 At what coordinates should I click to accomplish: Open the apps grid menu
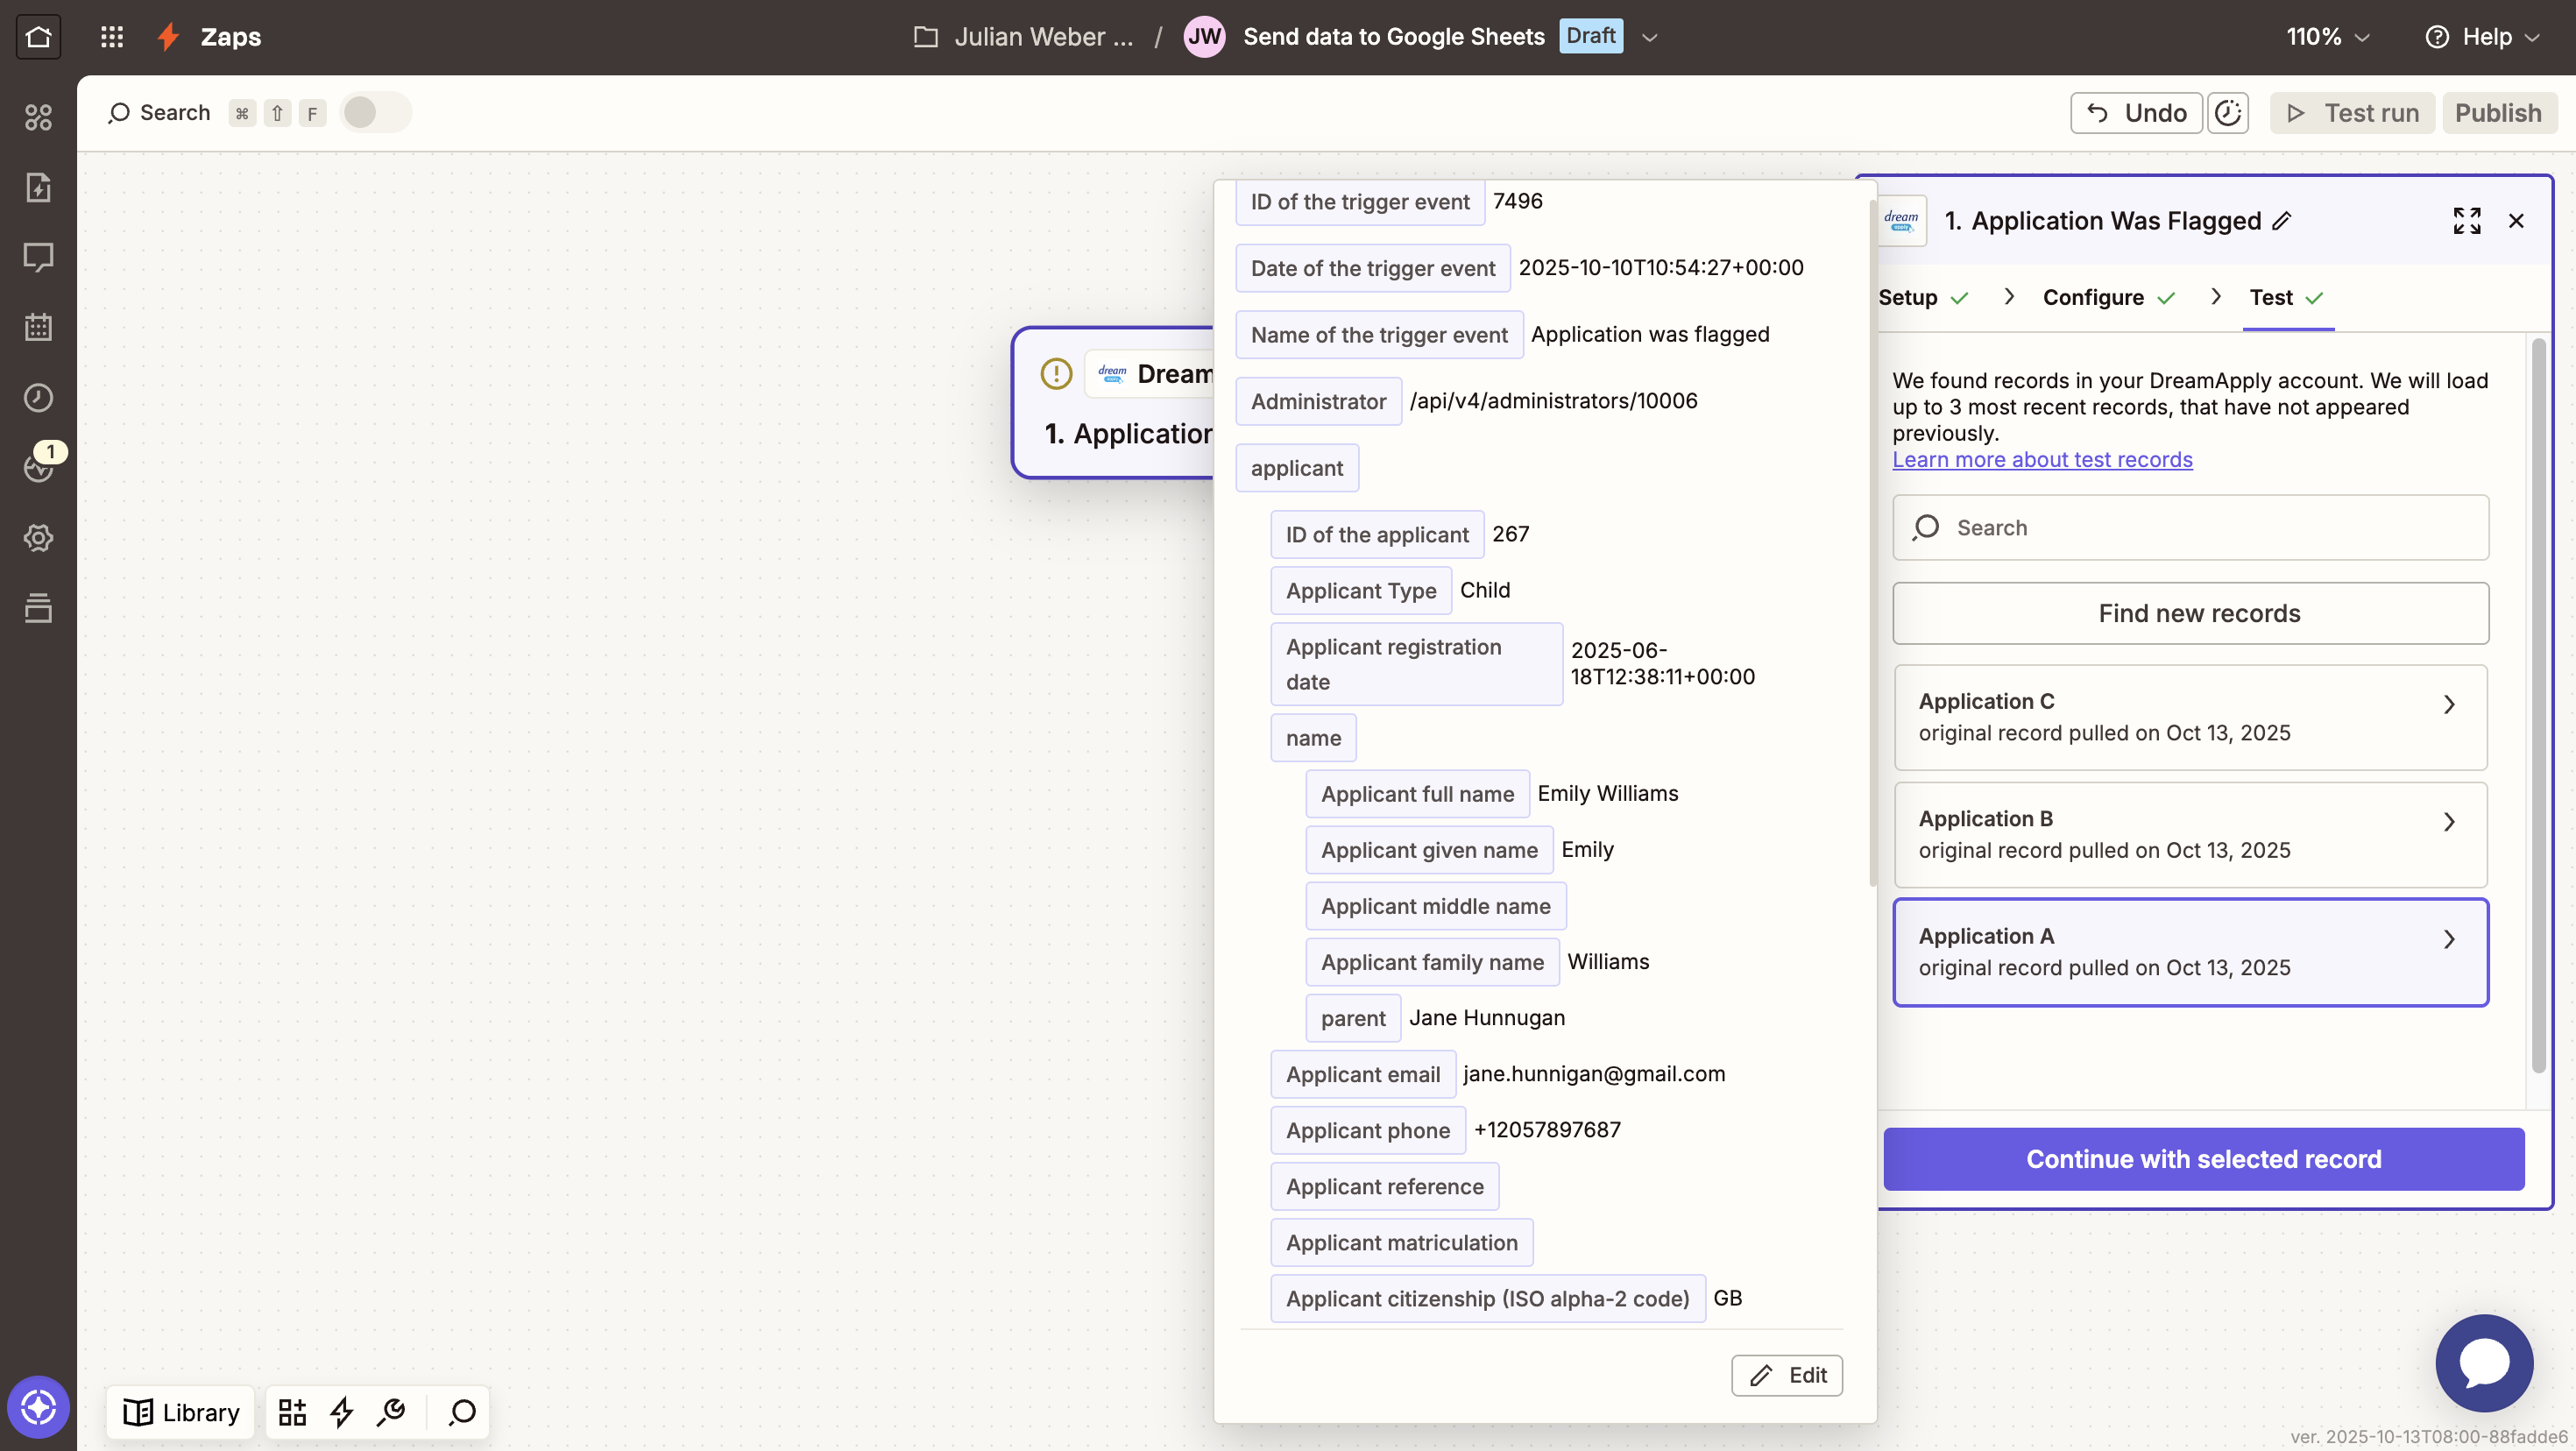point(112,37)
